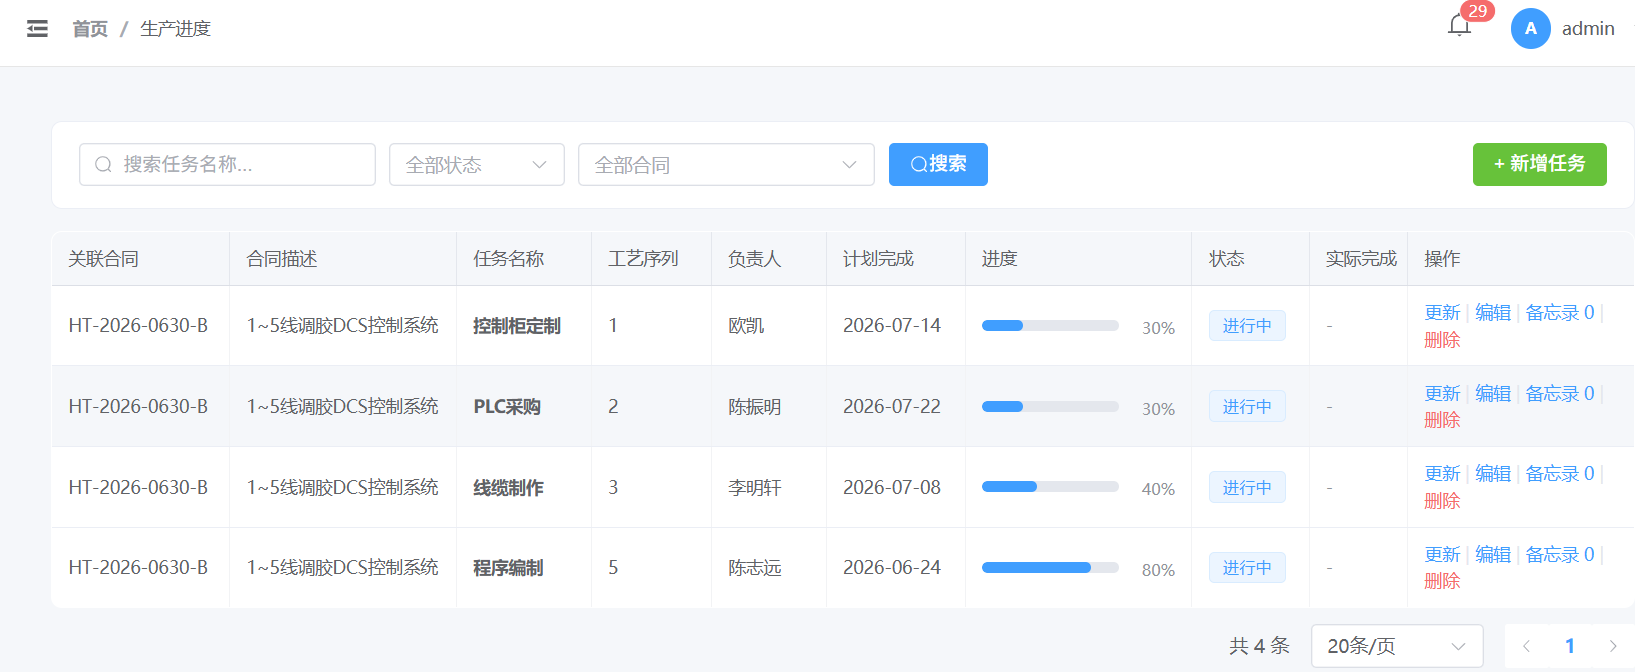
Task: Navigate to 首页 breadcrumb
Action: click(x=90, y=29)
